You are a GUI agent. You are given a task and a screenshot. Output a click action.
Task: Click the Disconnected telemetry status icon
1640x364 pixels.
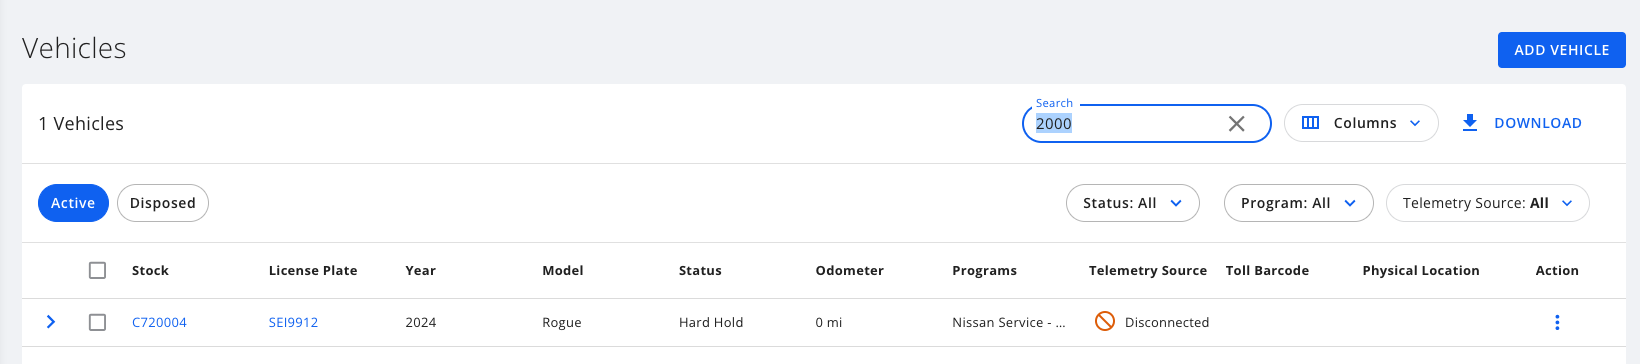1105,321
